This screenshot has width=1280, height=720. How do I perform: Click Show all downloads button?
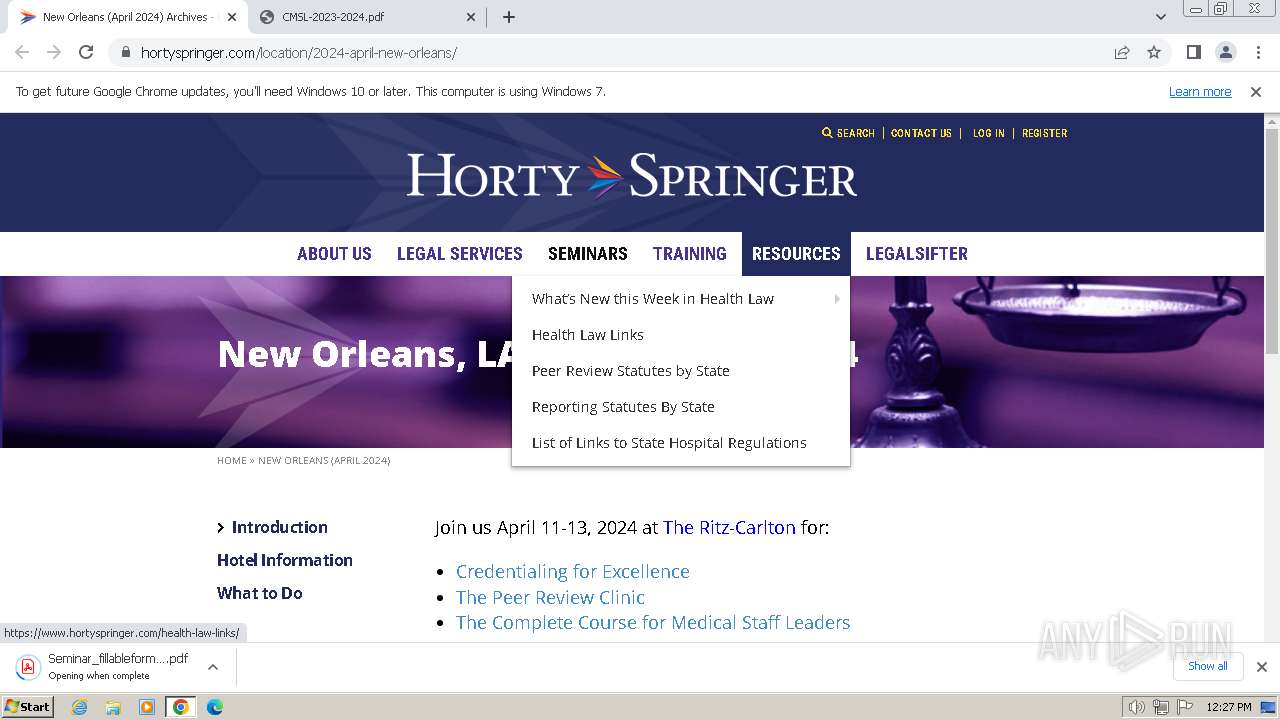[1208, 666]
